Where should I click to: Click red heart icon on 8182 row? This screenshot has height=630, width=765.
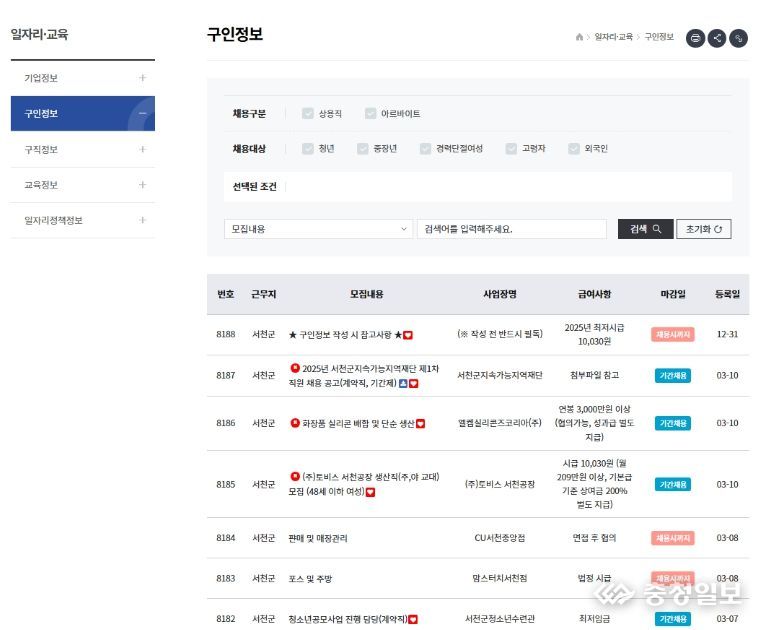pyautogui.click(x=413, y=620)
